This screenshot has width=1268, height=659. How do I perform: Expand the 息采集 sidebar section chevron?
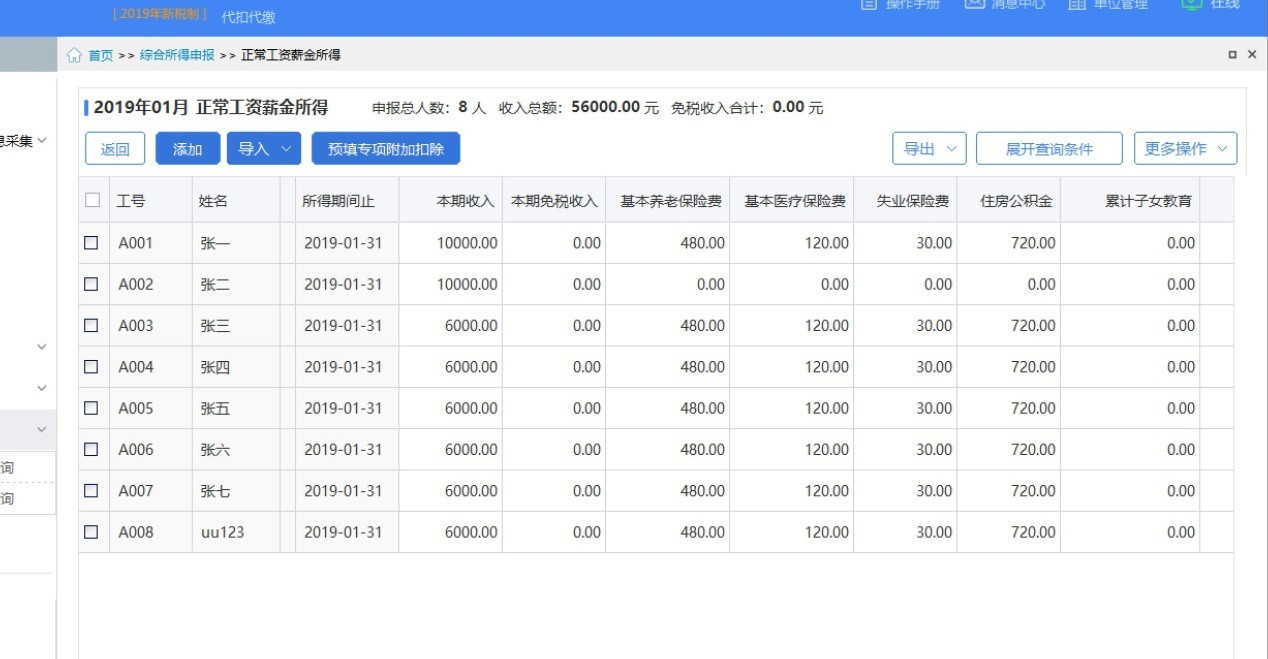[42, 141]
